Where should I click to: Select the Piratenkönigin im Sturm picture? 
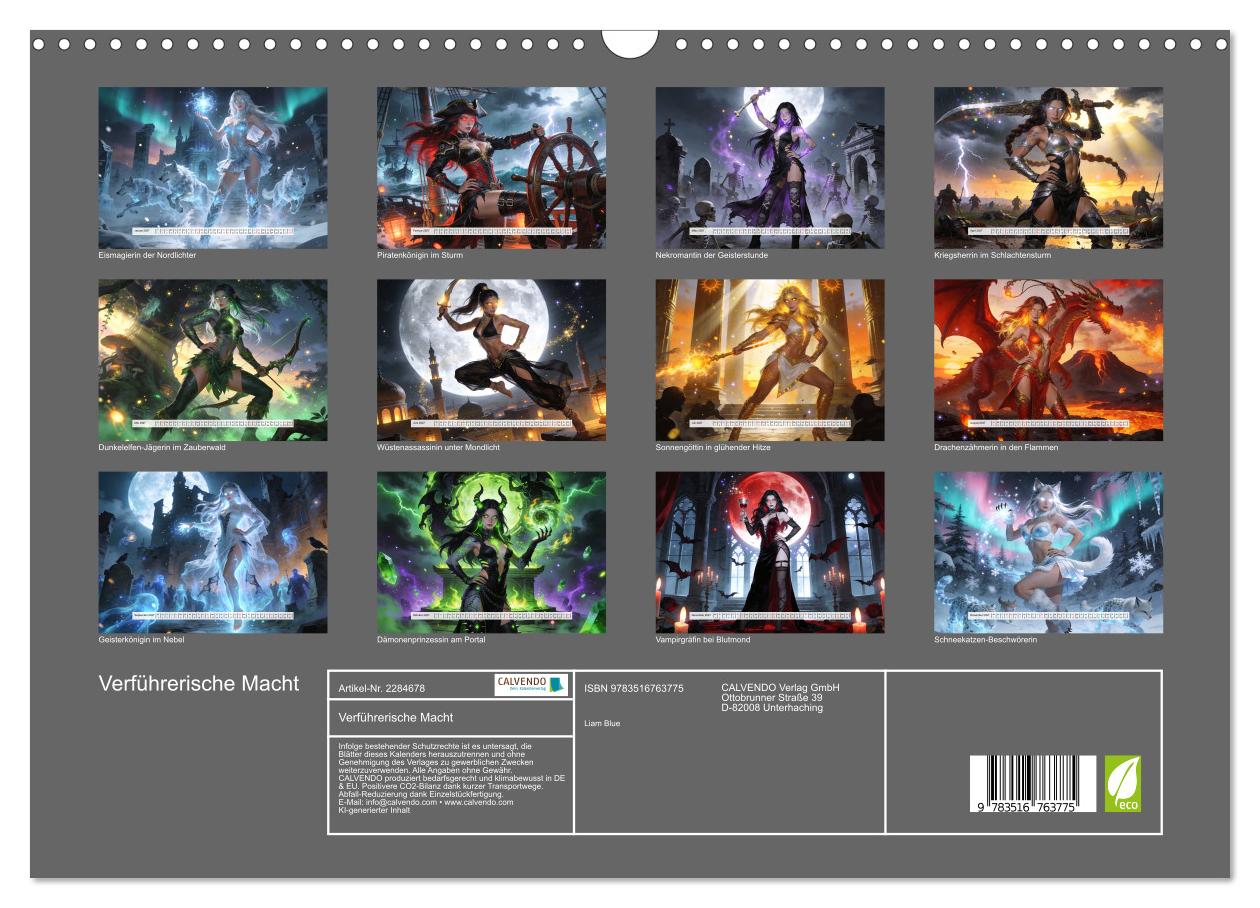click(x=491, y=167)
